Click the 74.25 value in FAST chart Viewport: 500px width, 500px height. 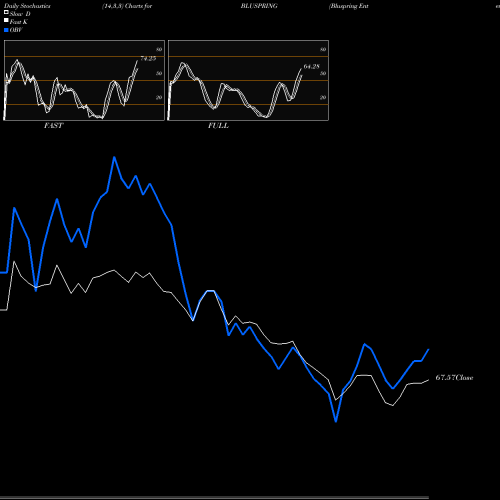[148, 59]
